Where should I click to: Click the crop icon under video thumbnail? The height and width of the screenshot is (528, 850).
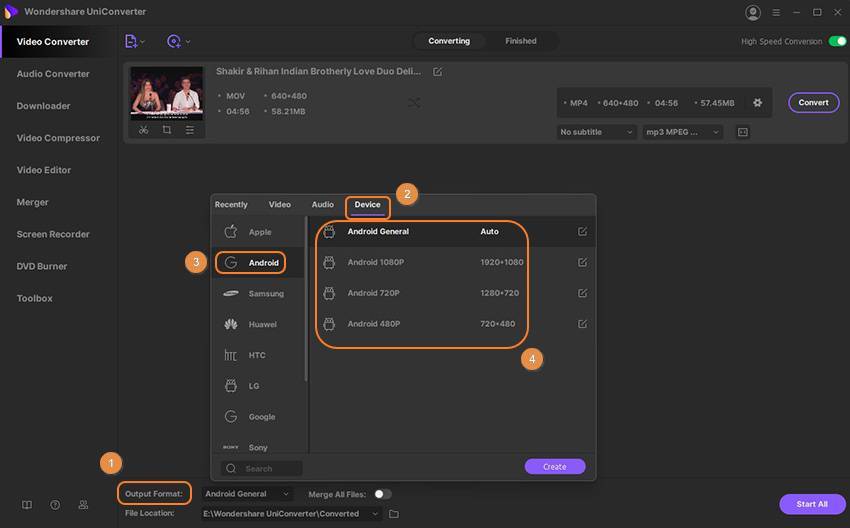click(167, 130)
